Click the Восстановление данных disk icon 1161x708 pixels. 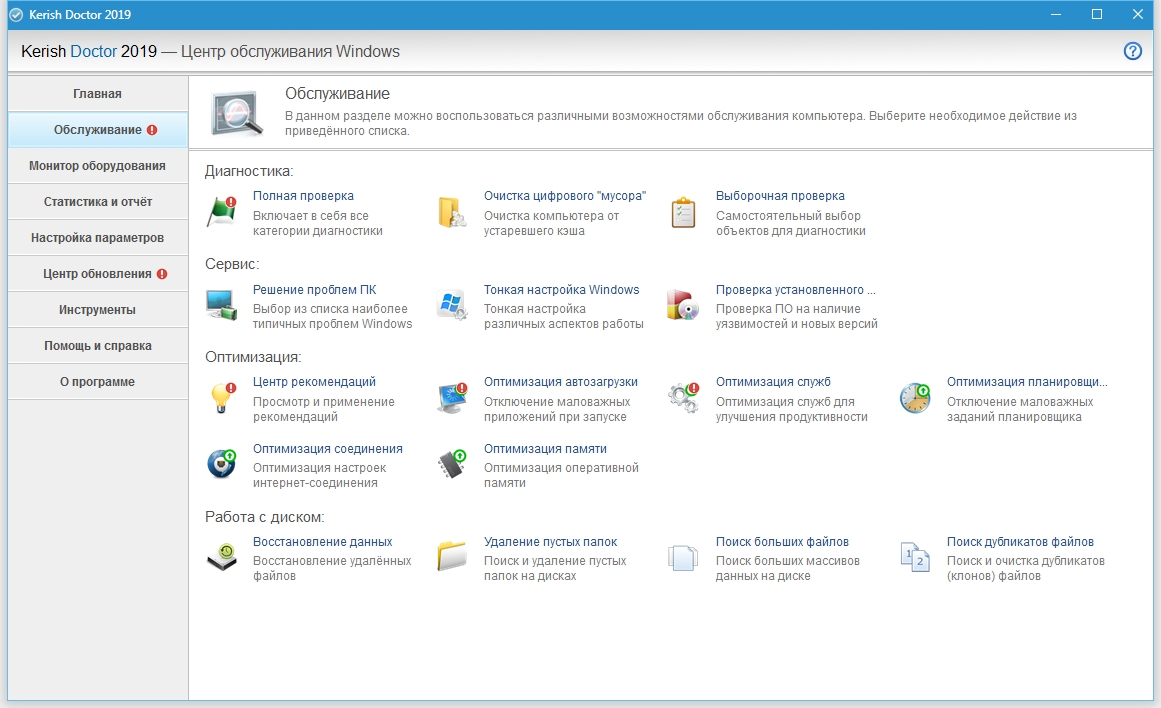(221, 557)
